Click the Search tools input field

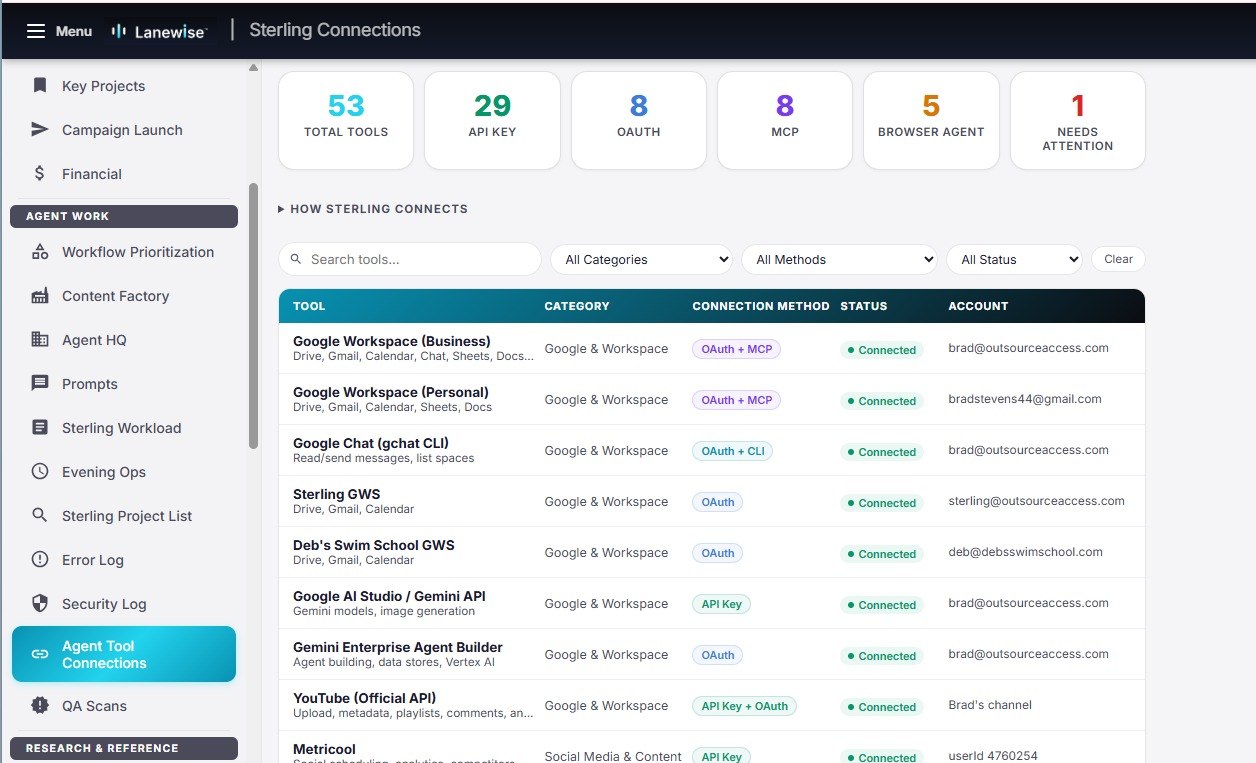coord(410,259)
